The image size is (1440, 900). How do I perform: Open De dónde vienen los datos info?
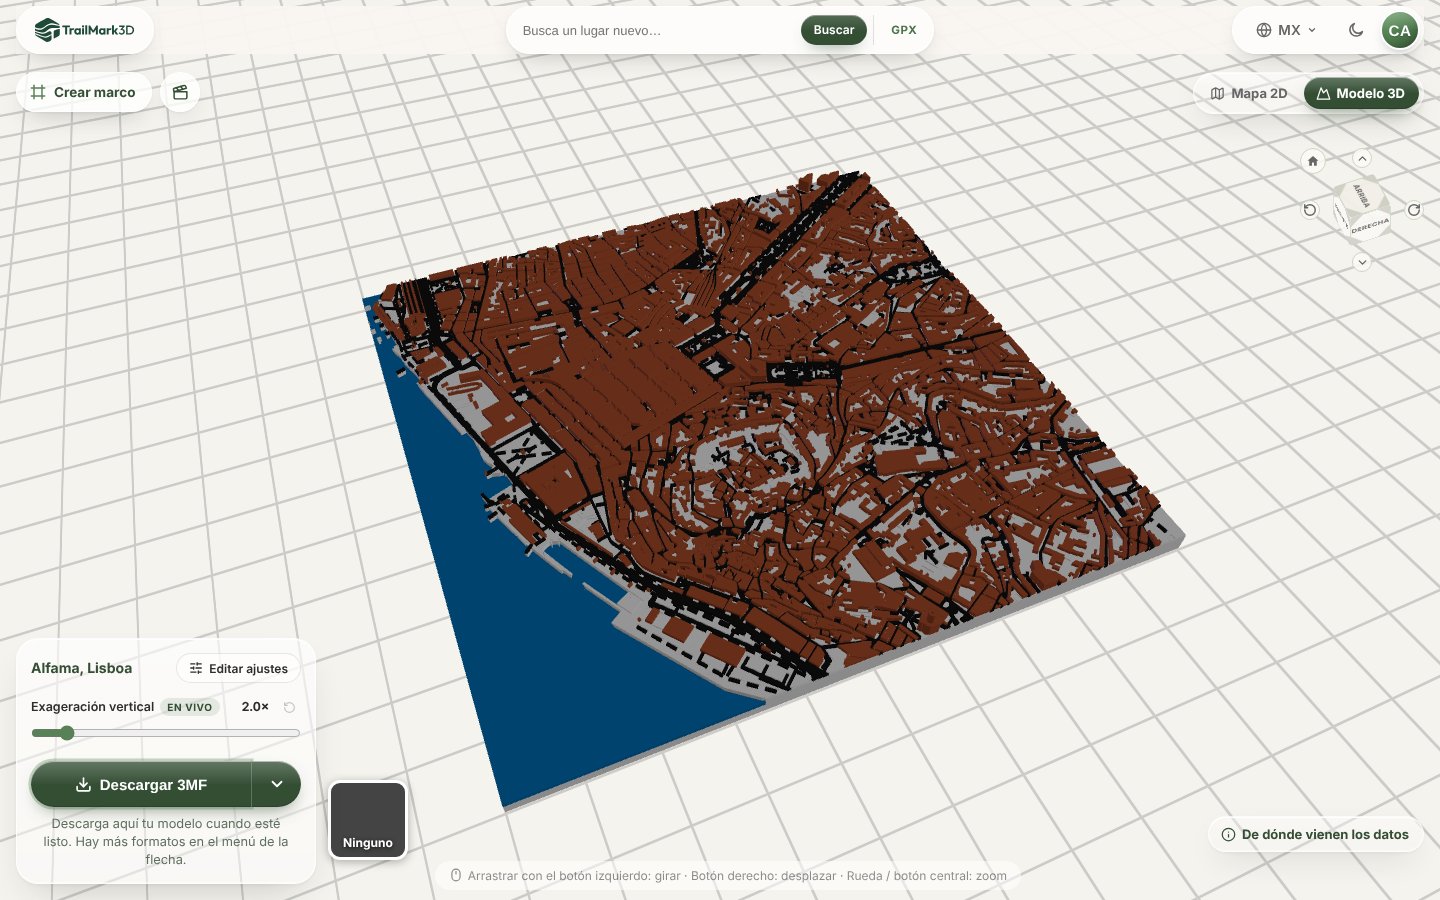(x=1315, y=834)
